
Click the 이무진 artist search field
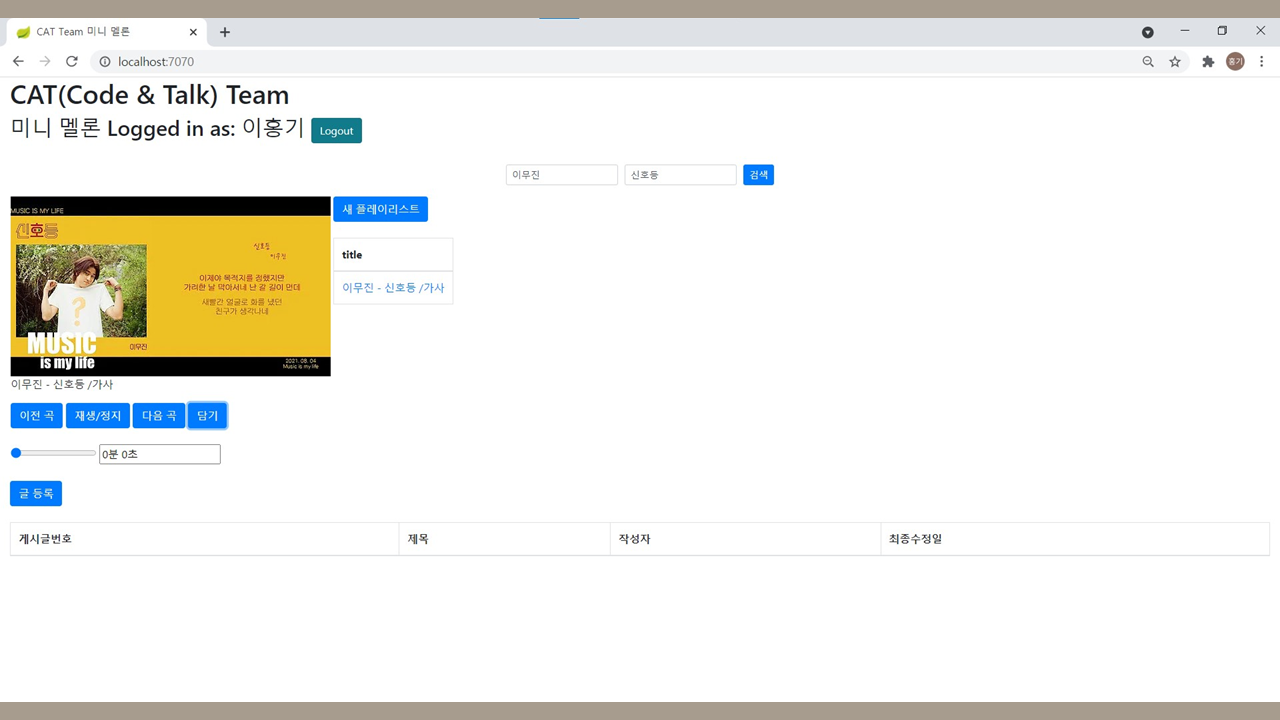point(562,175)
